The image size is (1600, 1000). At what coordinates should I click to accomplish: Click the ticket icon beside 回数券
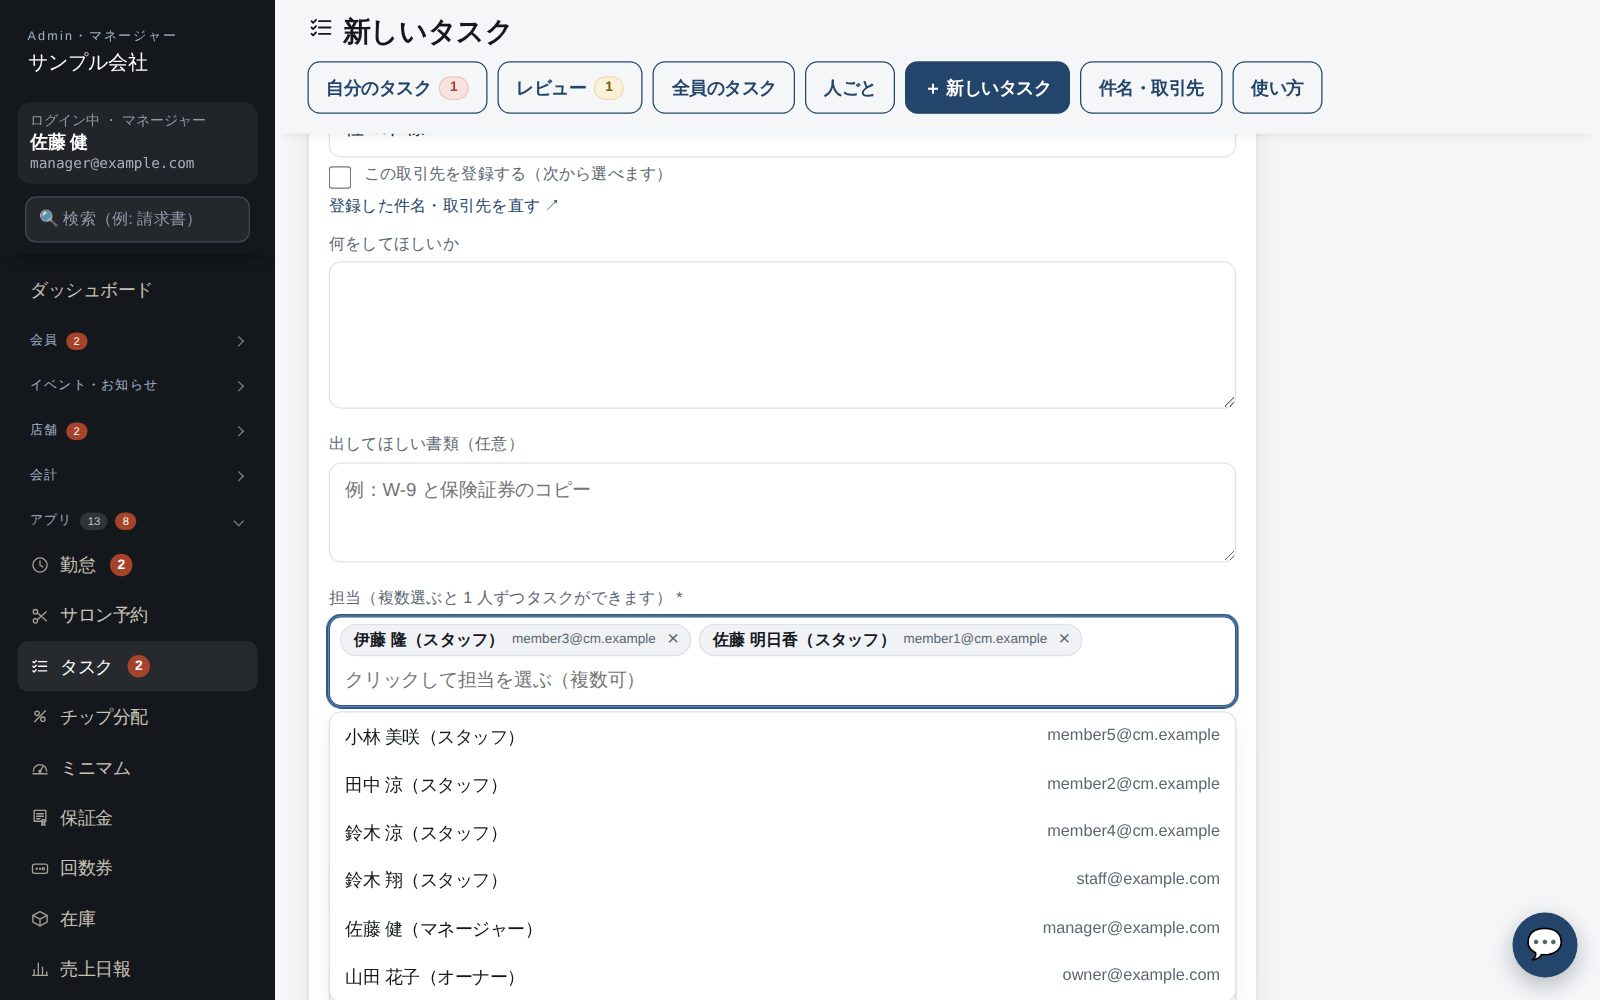pos(40,868)
